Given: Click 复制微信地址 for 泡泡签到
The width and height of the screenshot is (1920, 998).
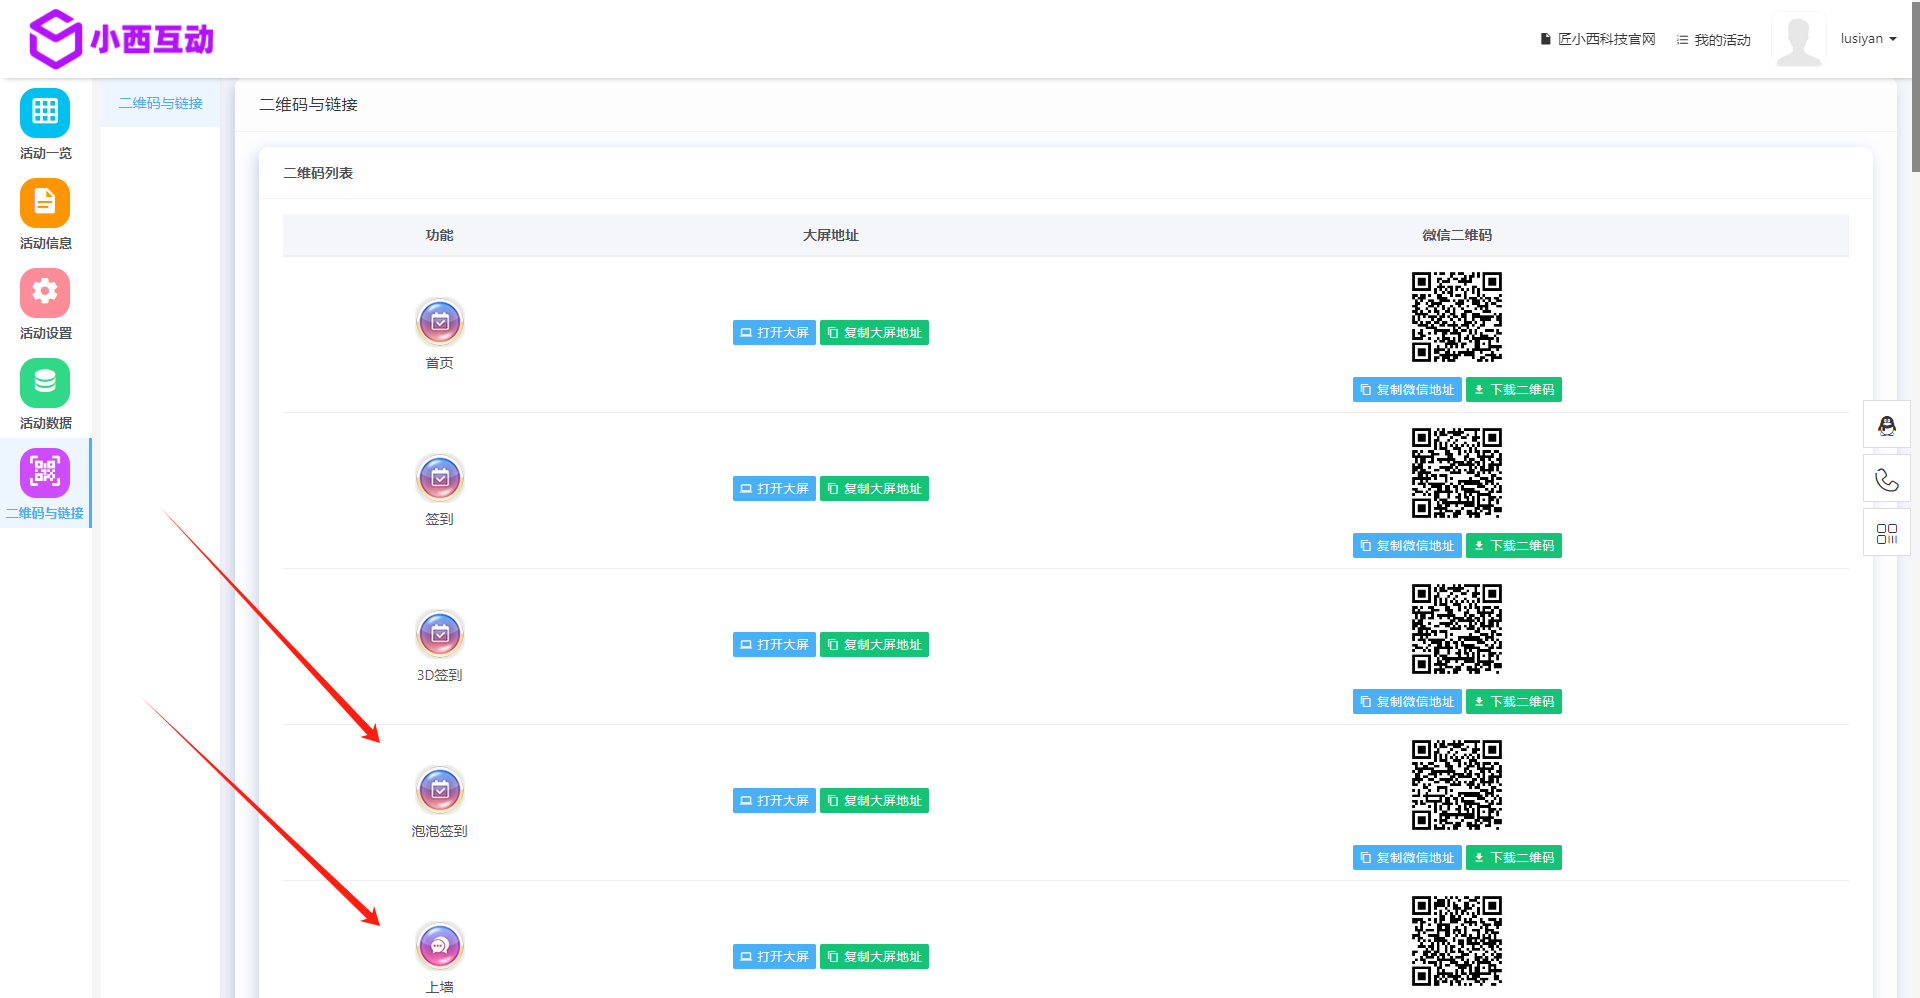Looking at the screenshot, I should pyautogui.click(x=1407, y=858).
